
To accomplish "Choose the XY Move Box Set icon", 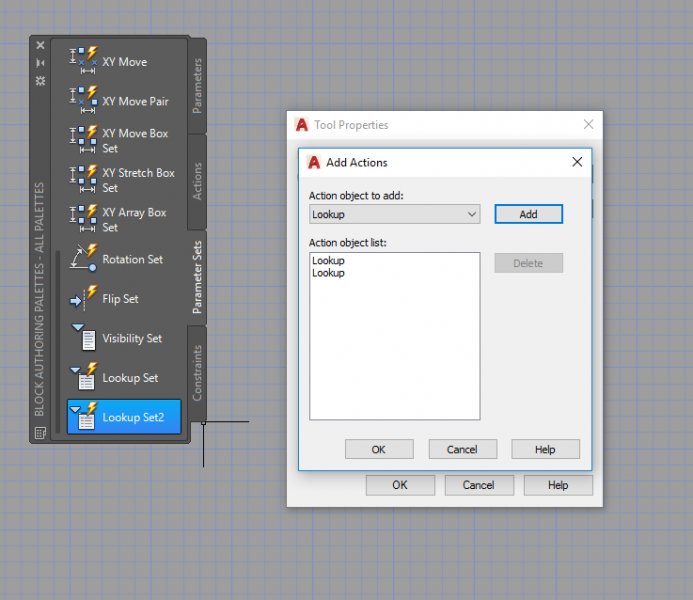I will (84, 140).
